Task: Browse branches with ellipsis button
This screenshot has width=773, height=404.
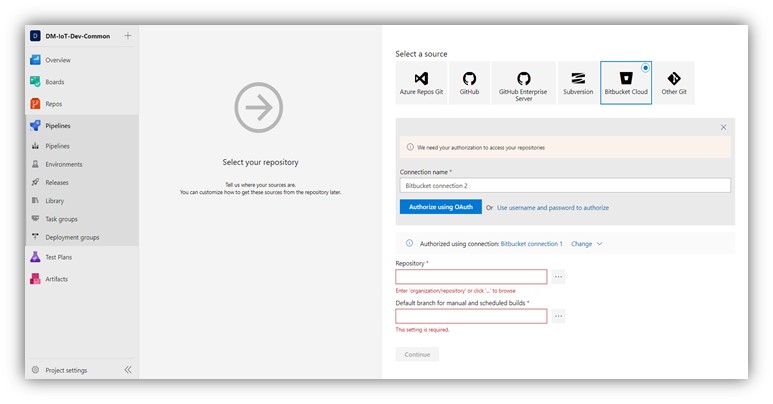Action: coord(558,316)
